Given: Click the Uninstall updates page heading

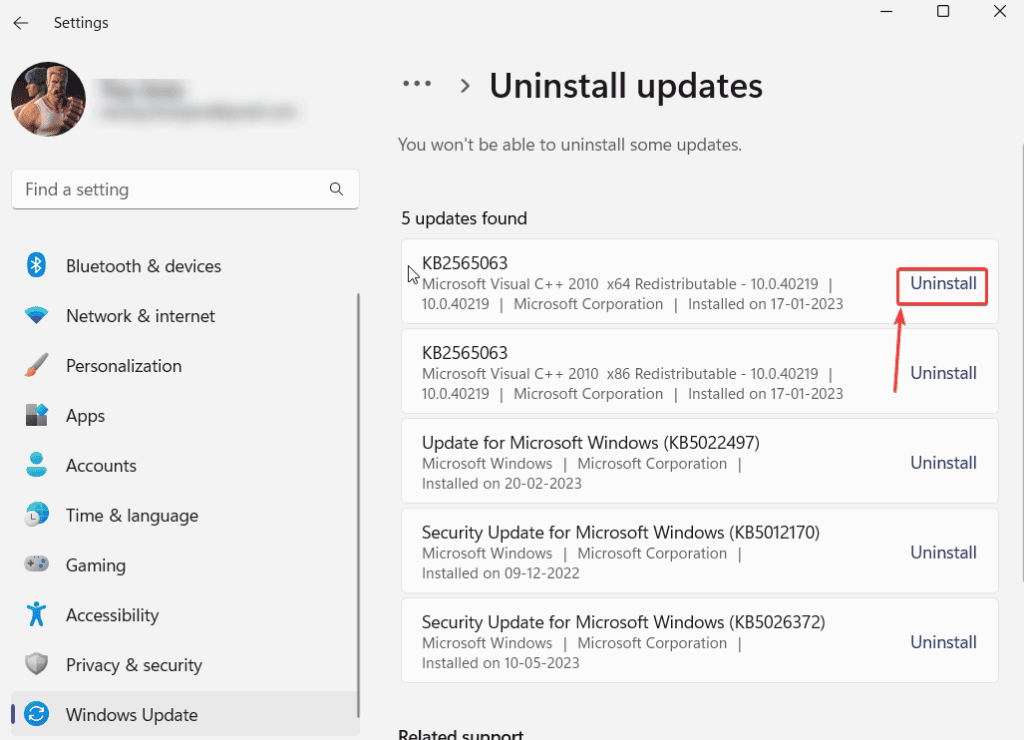Looking at the screenshot, I should click(x=626, y=86).
